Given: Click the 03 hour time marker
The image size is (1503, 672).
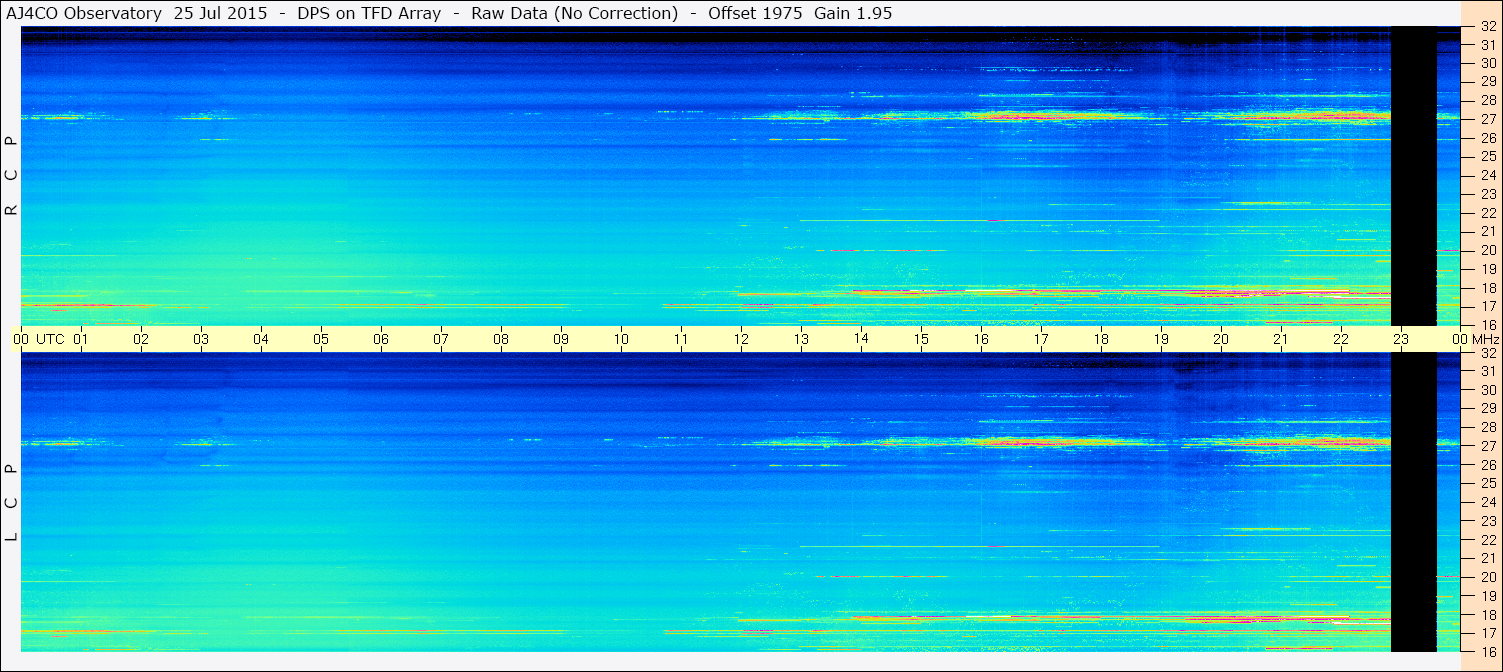Looking at the screenshot, I should [201, 339].
